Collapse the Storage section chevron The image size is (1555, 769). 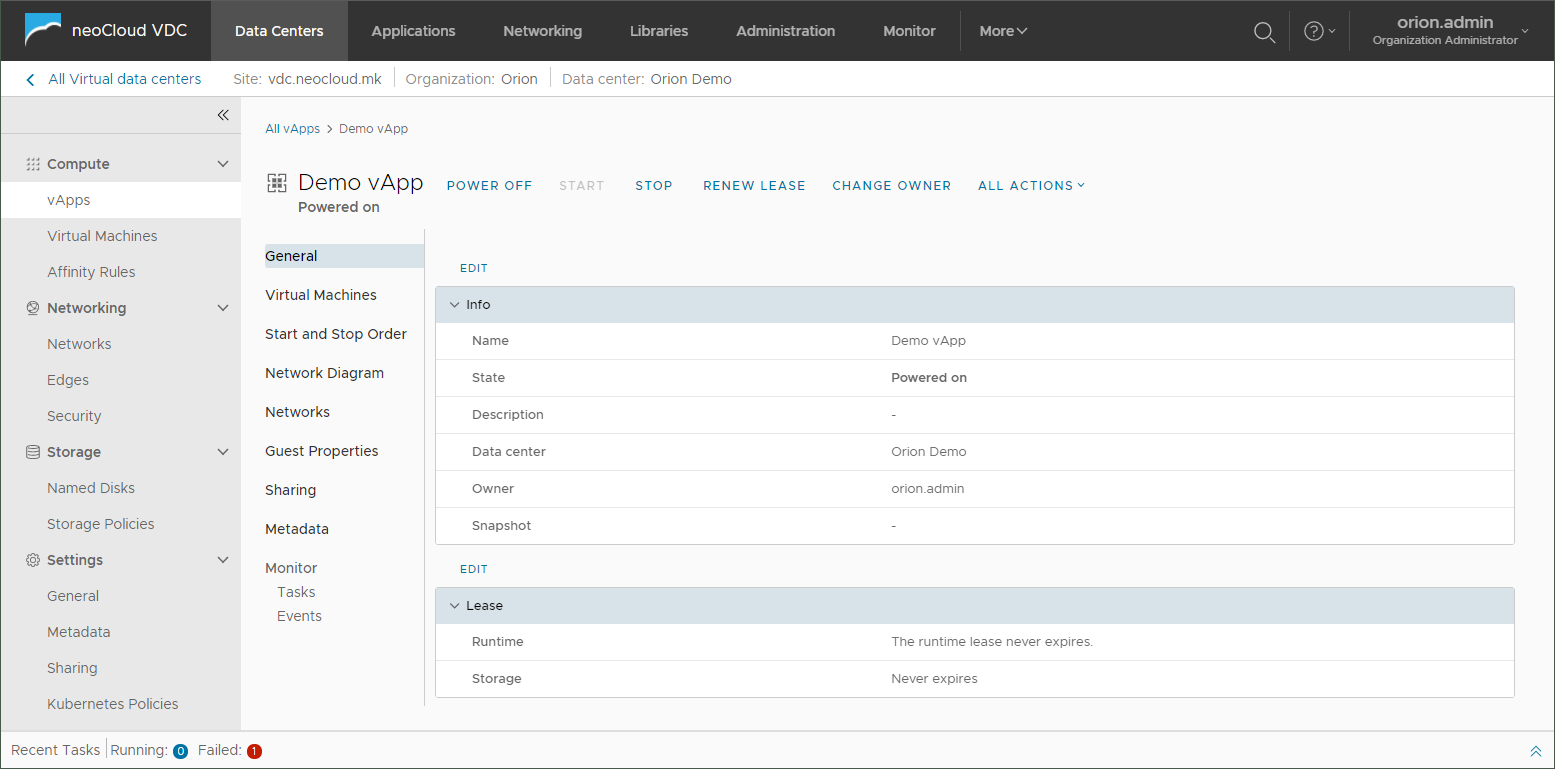pos(223,452)
